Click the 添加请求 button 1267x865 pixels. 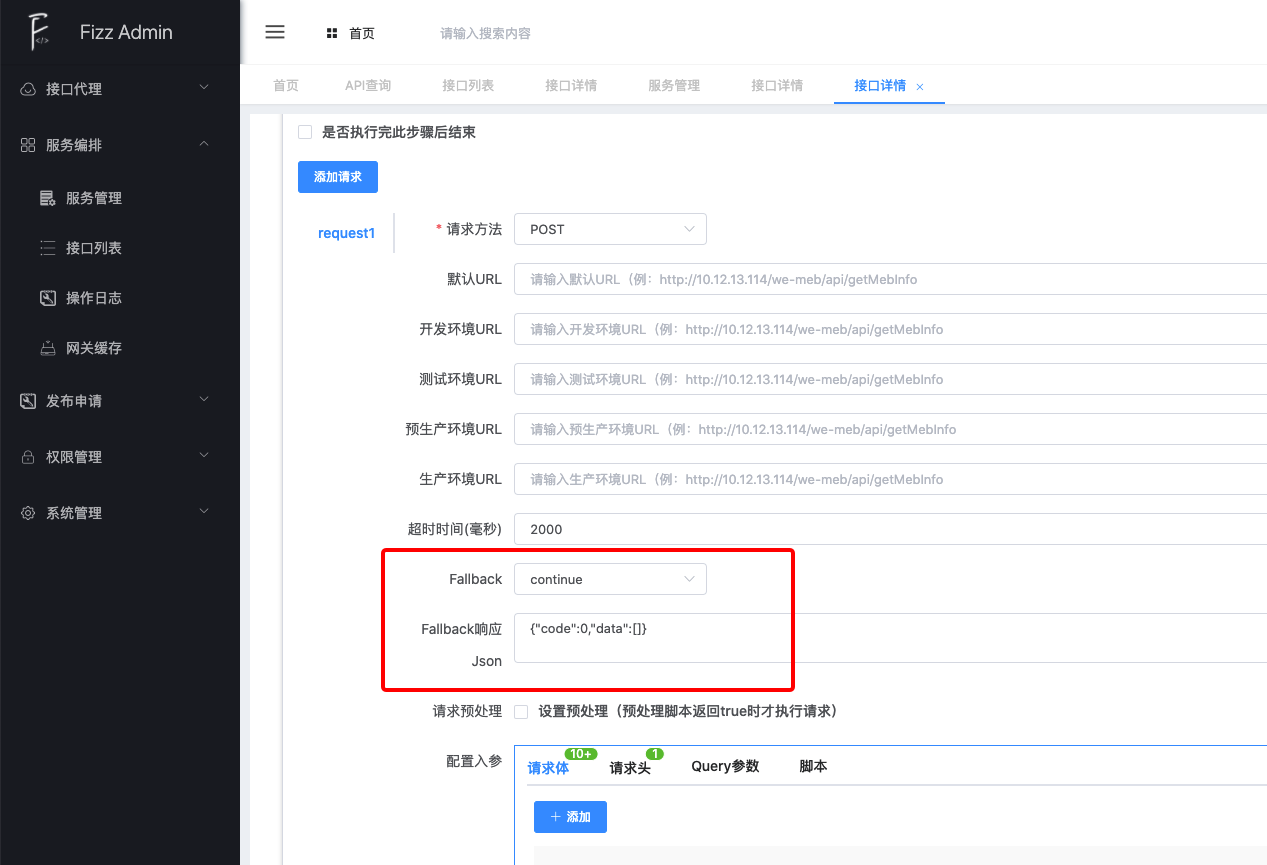click(x=338, y=177)
